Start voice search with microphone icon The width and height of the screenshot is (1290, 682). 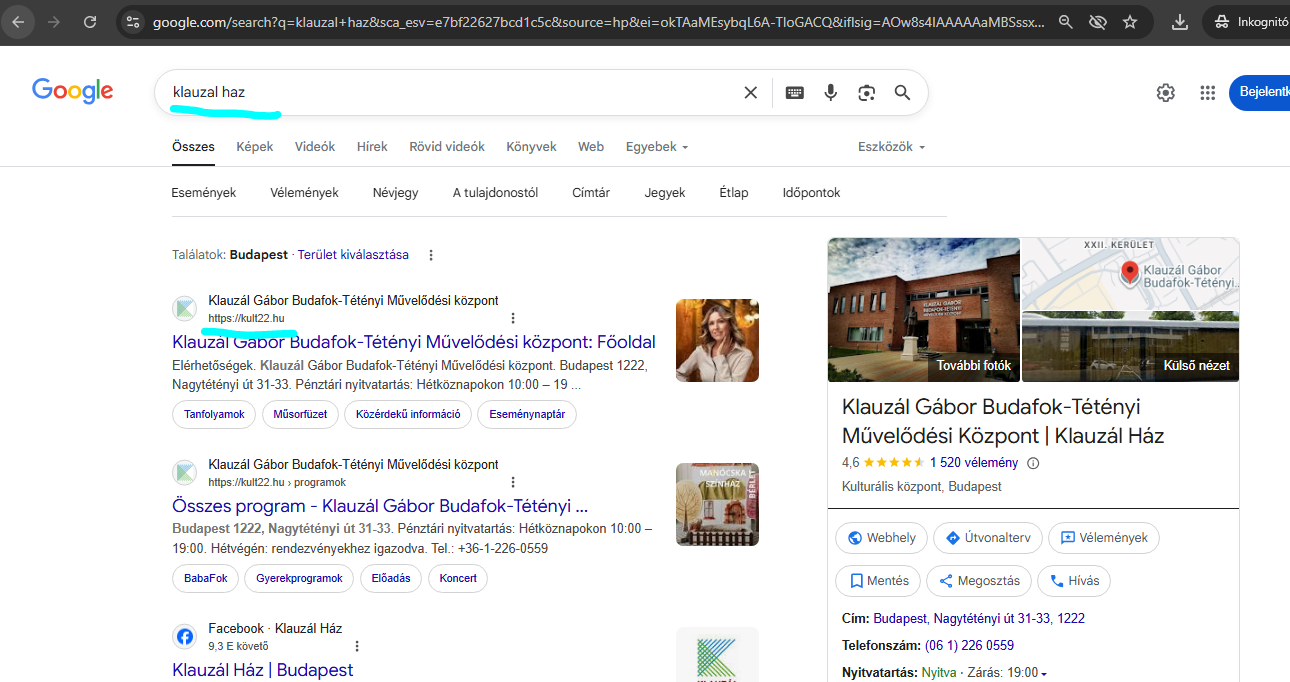coord(830,93)
